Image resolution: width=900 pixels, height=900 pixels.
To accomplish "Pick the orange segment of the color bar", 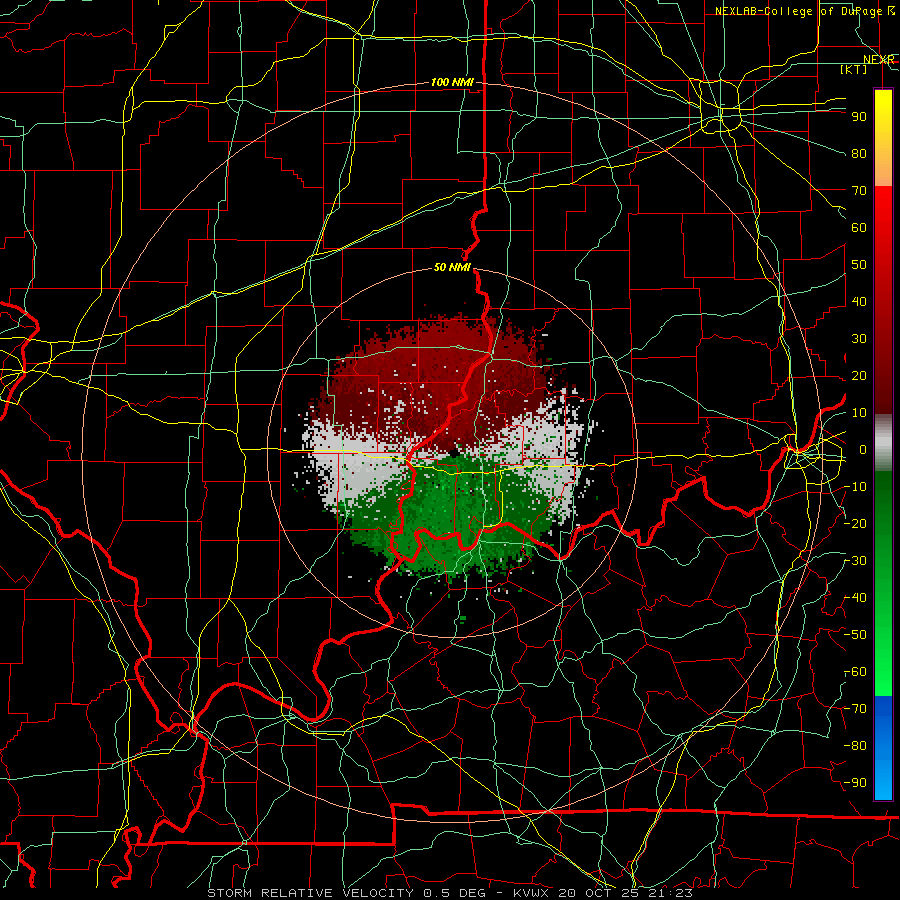I will point(883,169).
